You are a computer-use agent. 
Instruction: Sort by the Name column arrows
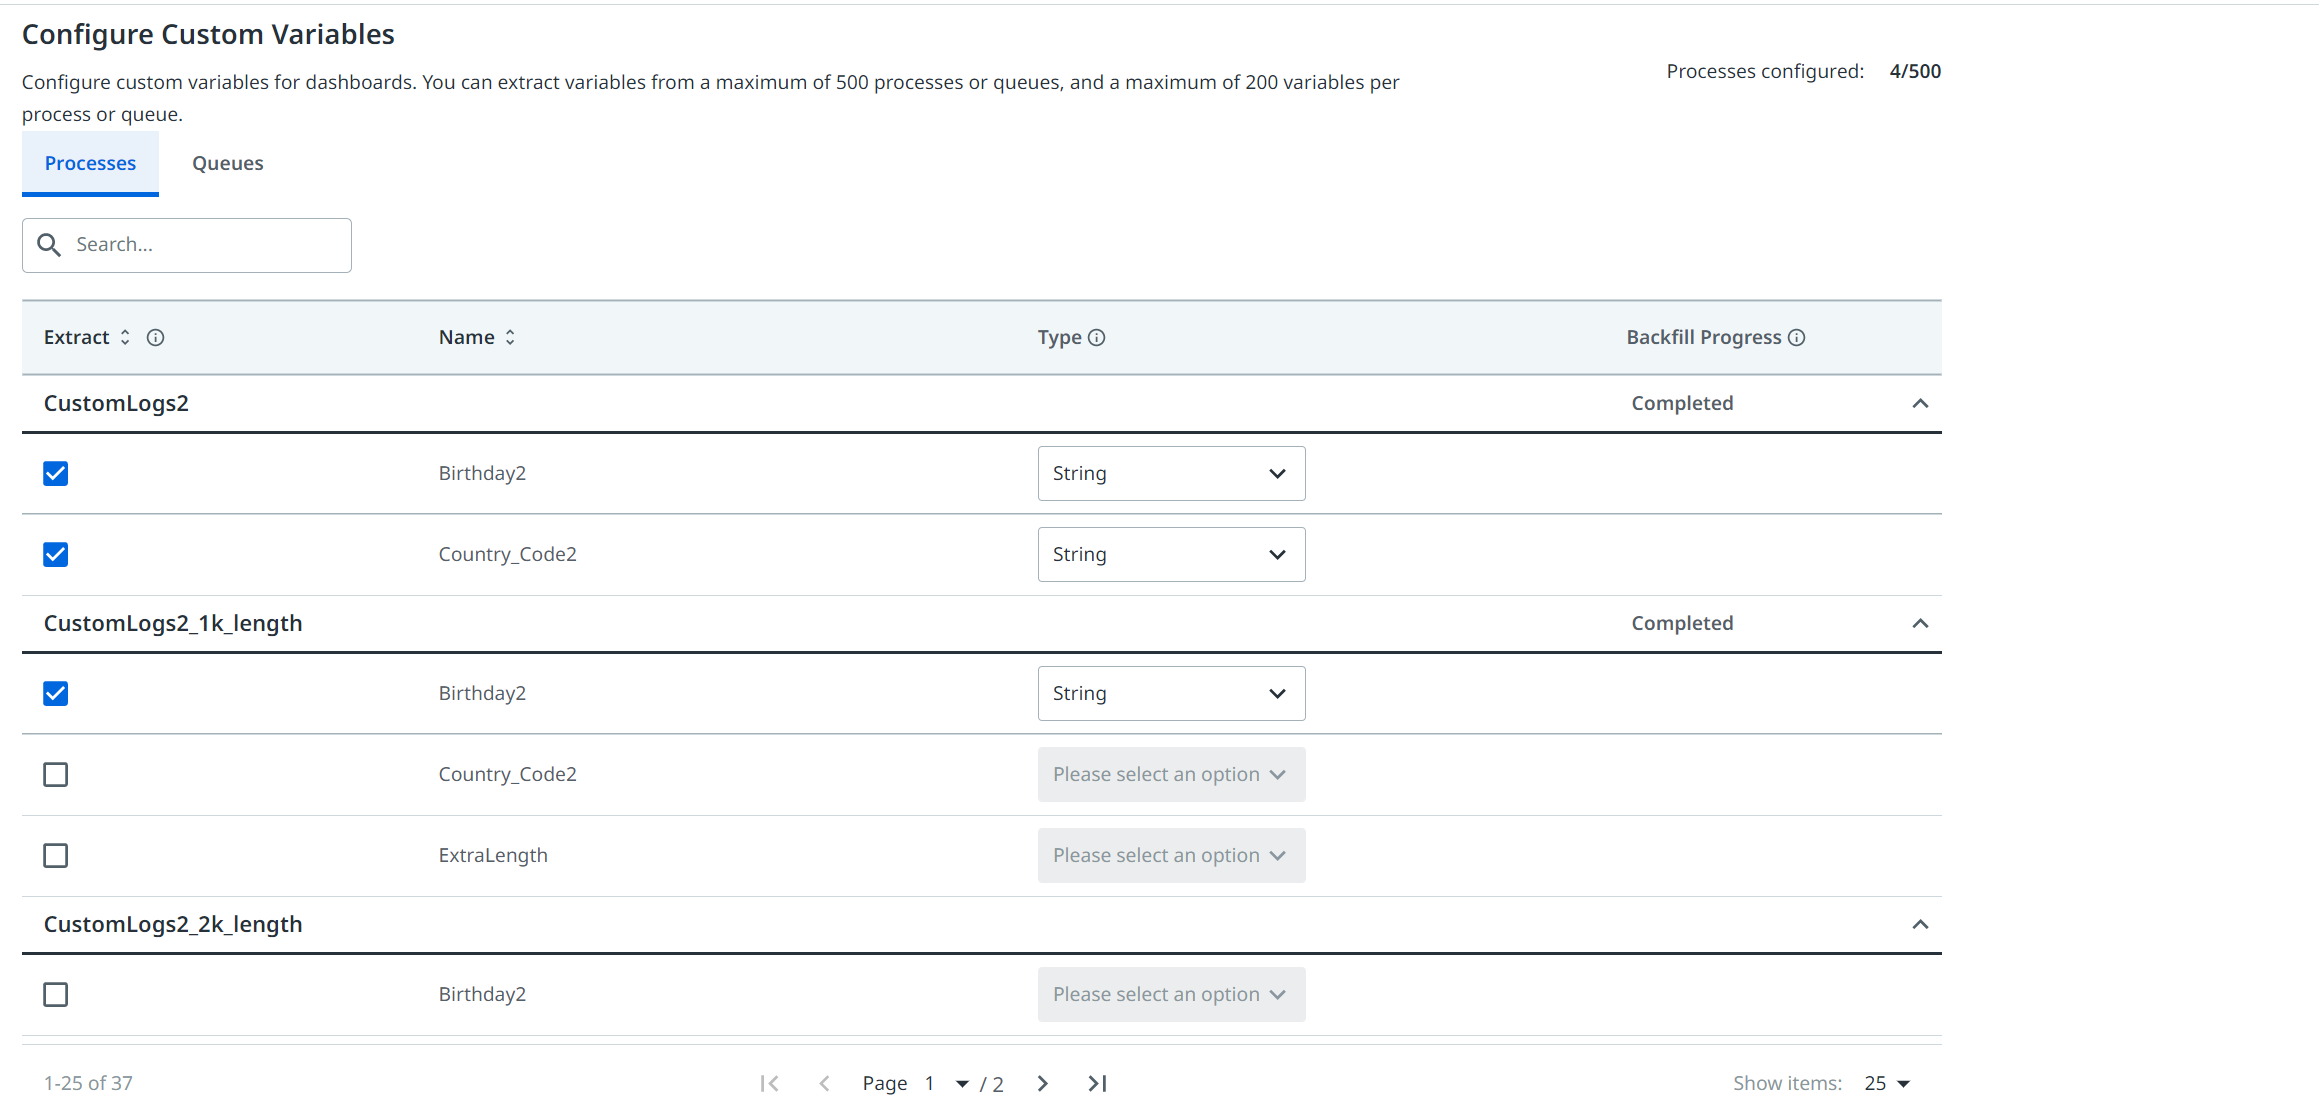[x=510, y=337]
